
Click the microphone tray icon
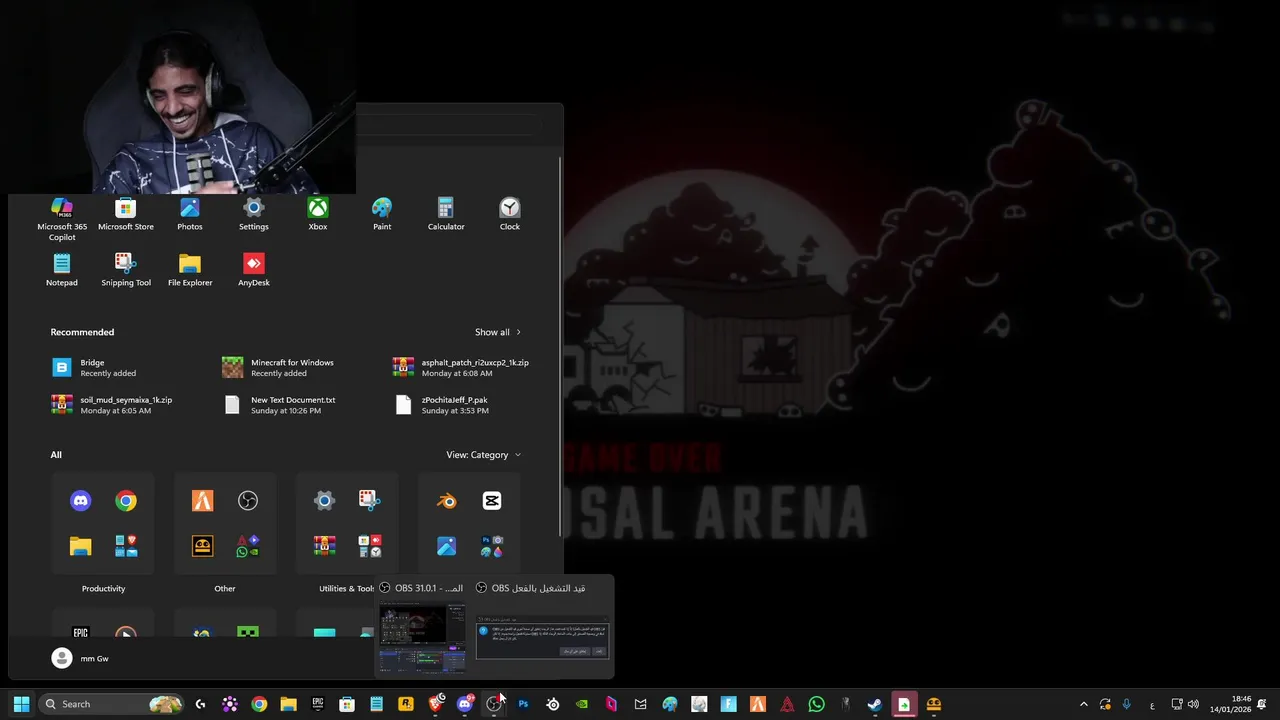(1127, 704)
